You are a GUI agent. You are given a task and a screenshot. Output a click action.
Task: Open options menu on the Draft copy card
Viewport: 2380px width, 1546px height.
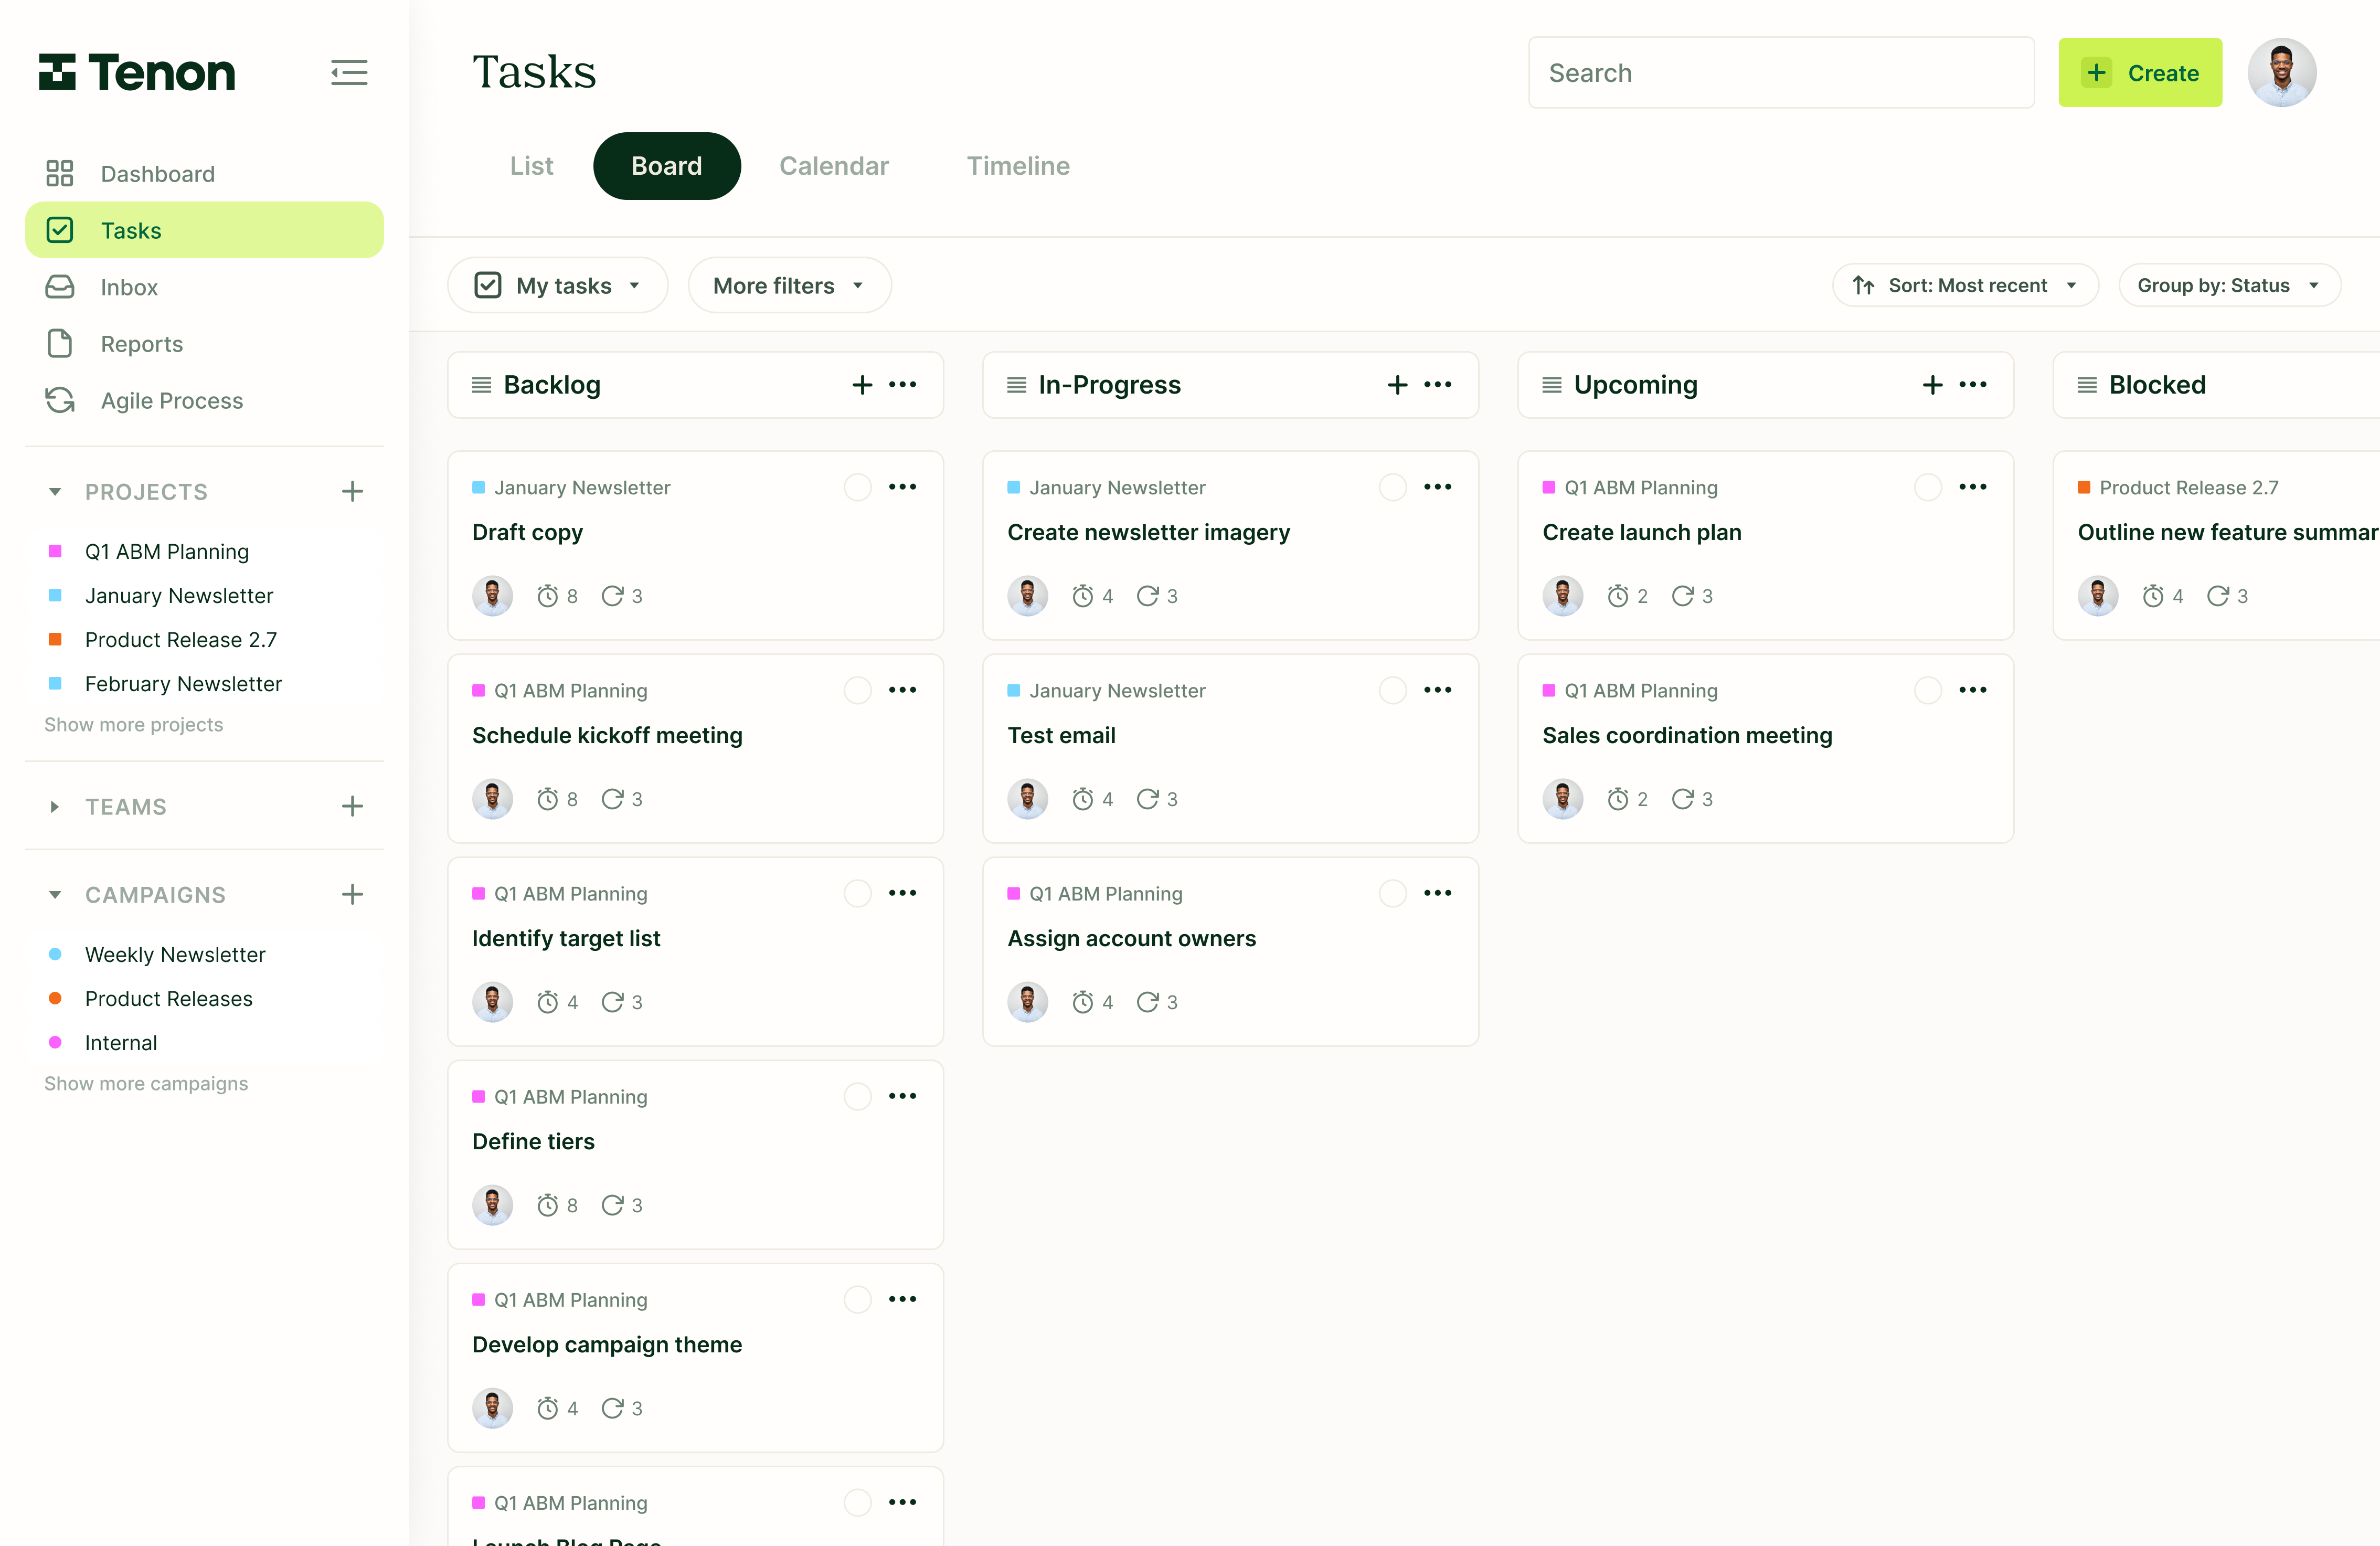[x=903, y=487]
